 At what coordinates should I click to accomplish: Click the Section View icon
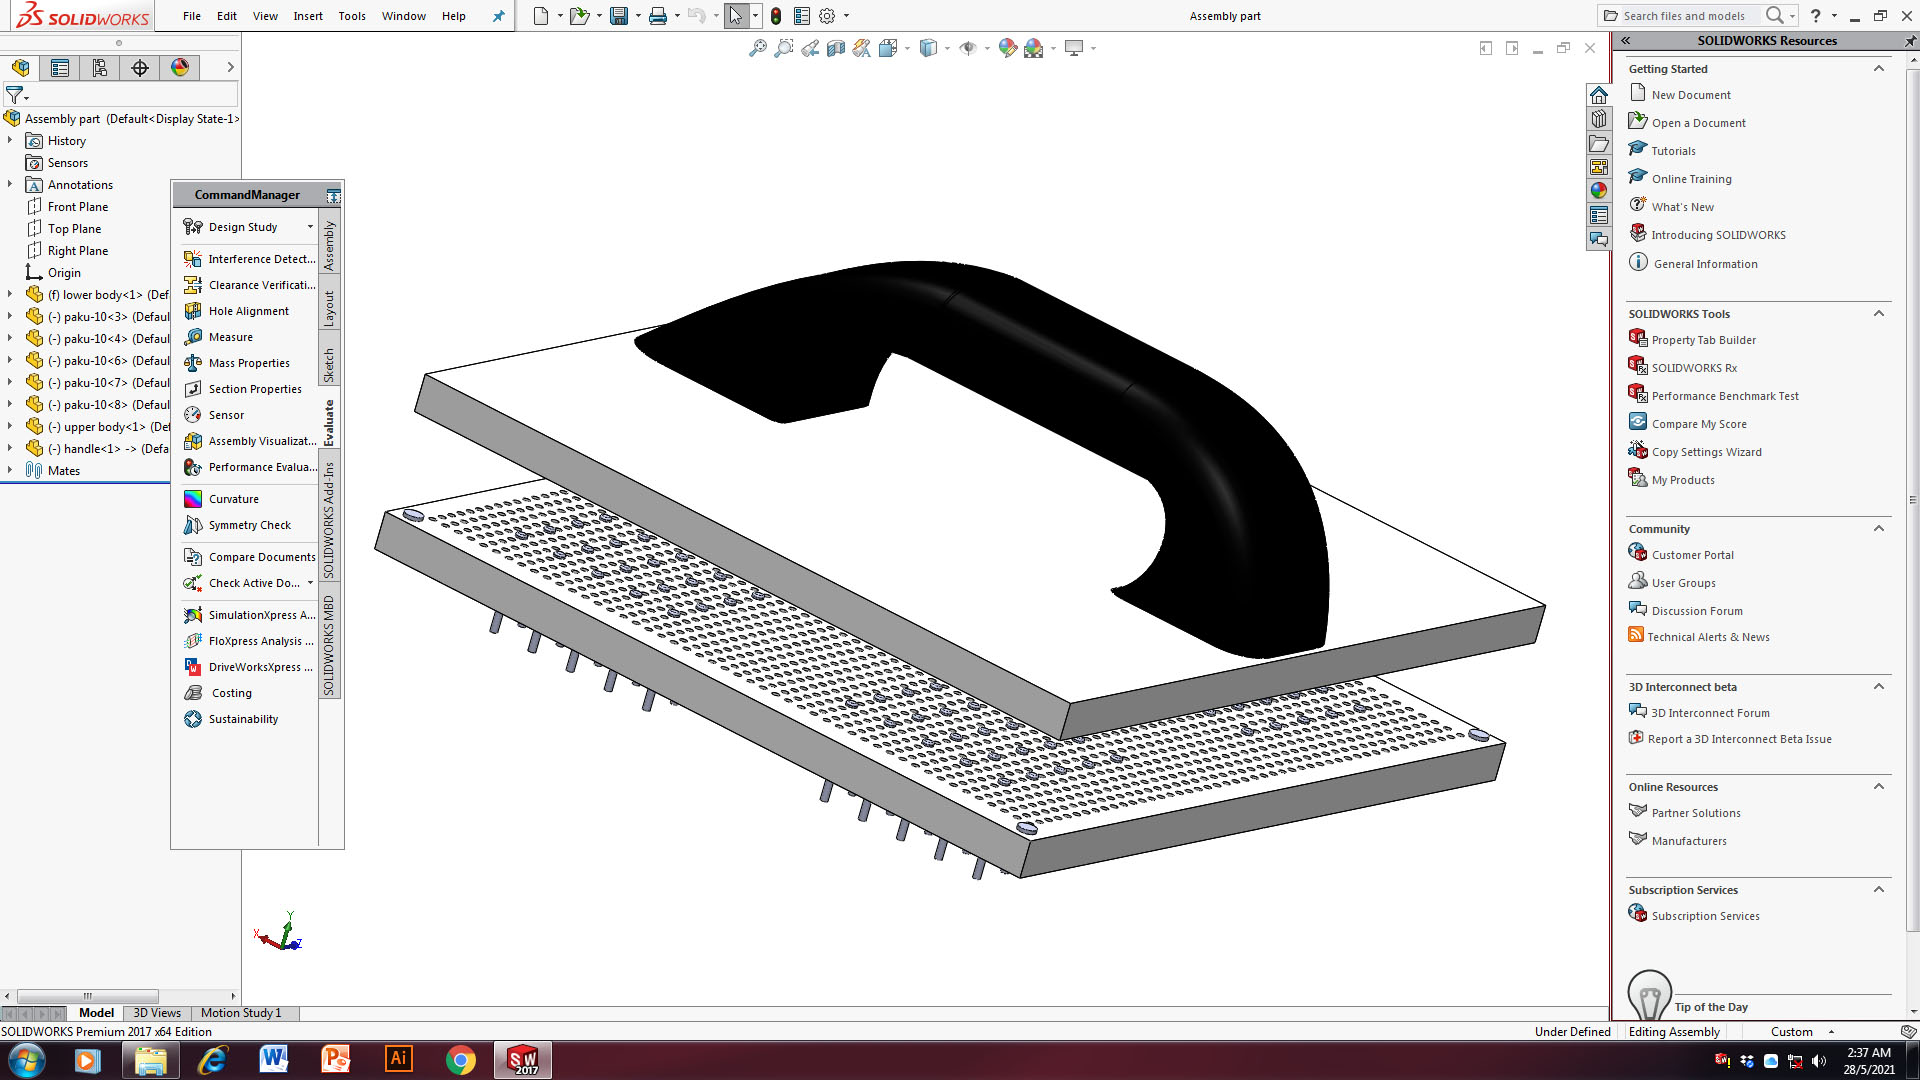836,48
